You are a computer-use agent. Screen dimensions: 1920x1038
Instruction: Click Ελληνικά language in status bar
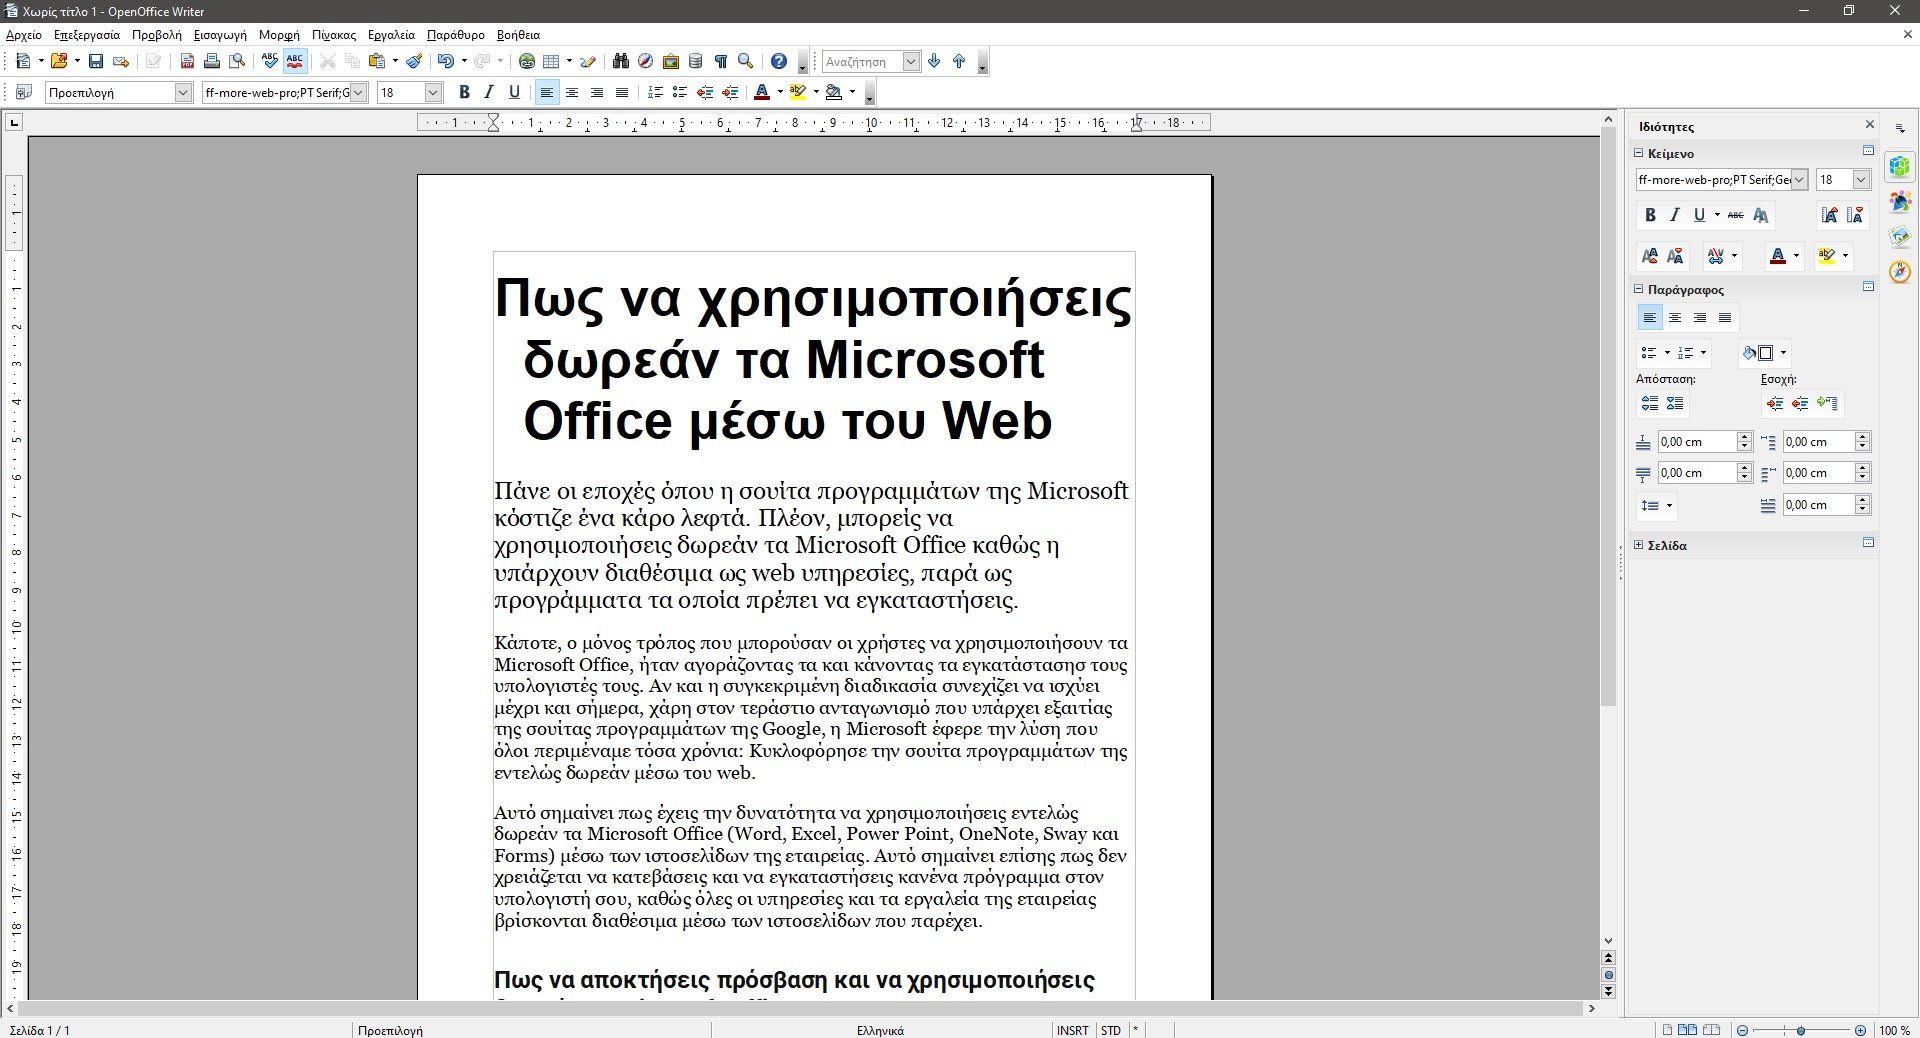[880, 1030]
